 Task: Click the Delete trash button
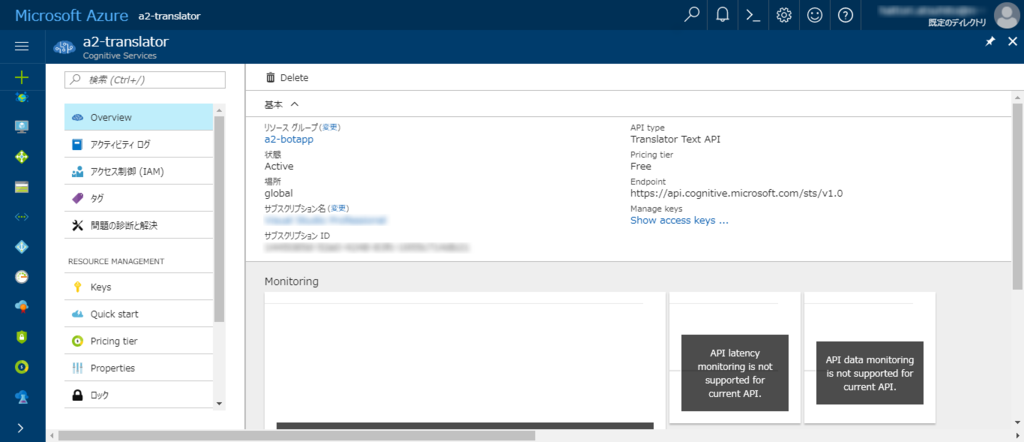tap(287, 78)
